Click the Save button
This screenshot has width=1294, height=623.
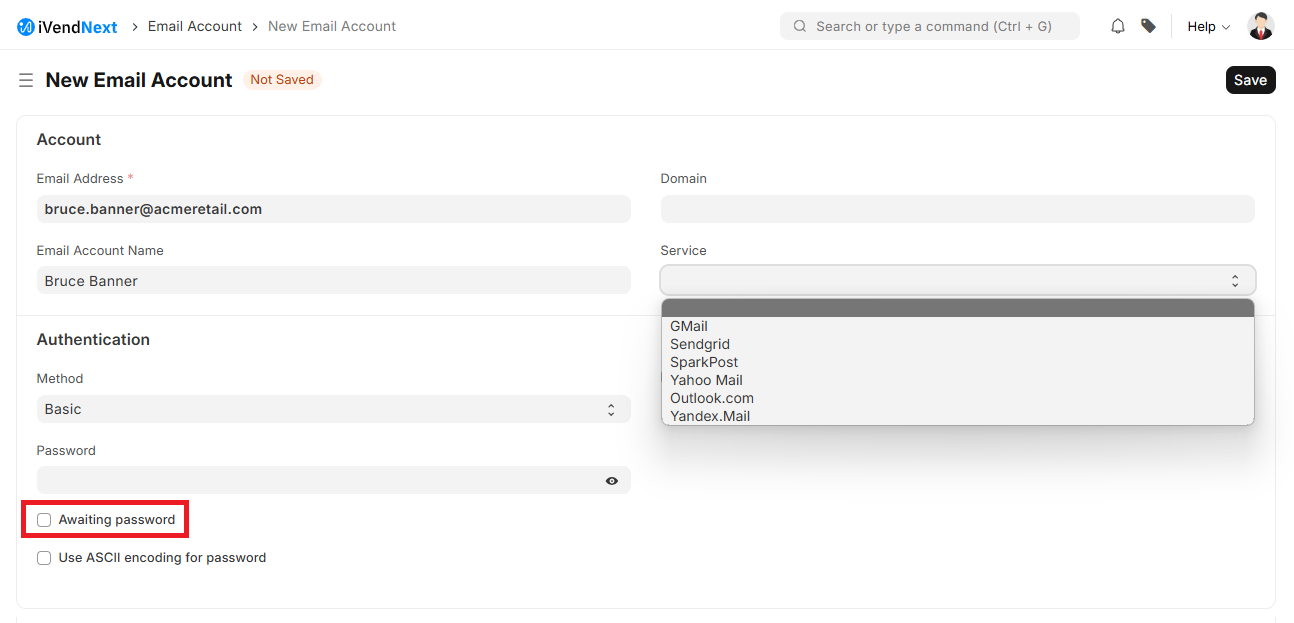(x=1250, y=80)
